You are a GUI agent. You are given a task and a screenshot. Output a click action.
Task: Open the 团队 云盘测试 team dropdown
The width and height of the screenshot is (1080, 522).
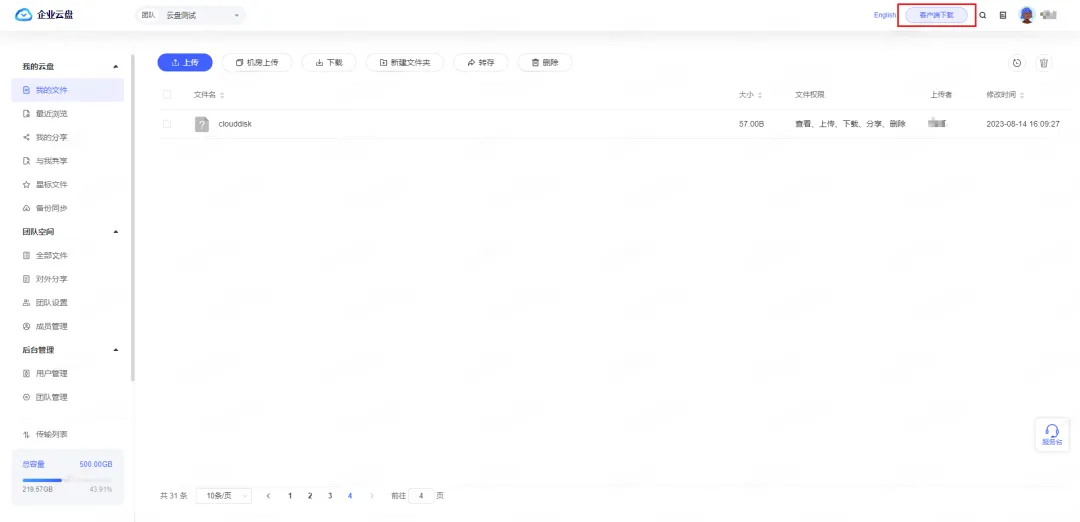pos(191,15)
